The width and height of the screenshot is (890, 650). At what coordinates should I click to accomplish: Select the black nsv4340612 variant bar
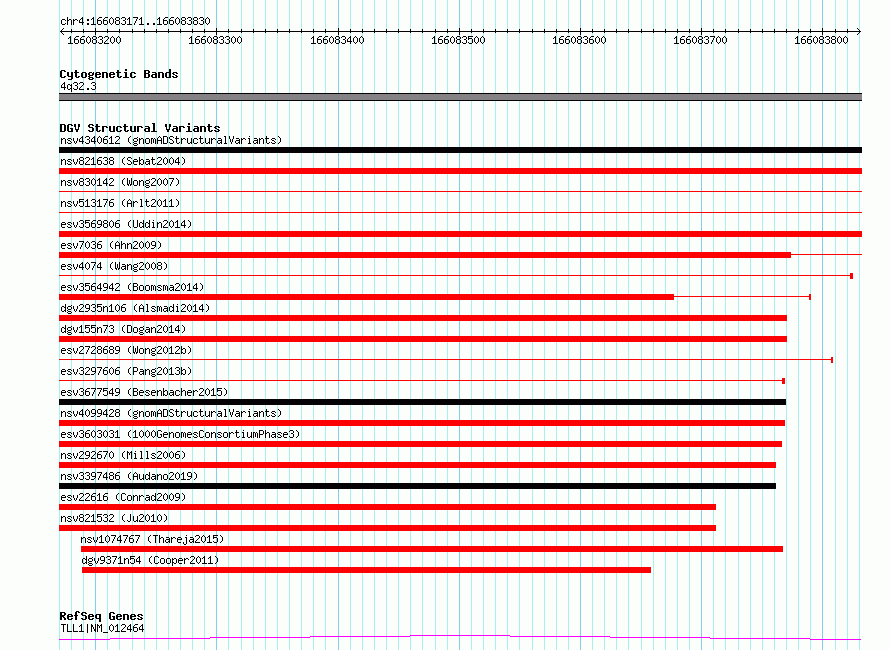[x=460, y=150]
